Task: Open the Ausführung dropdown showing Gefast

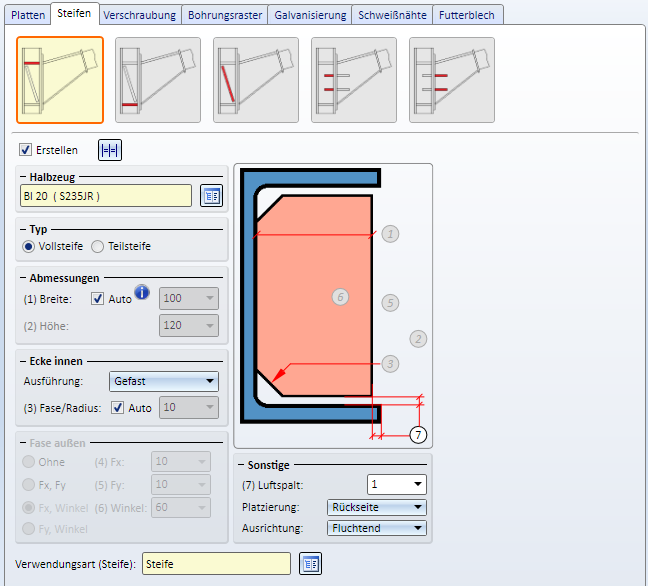Action: 164,381
